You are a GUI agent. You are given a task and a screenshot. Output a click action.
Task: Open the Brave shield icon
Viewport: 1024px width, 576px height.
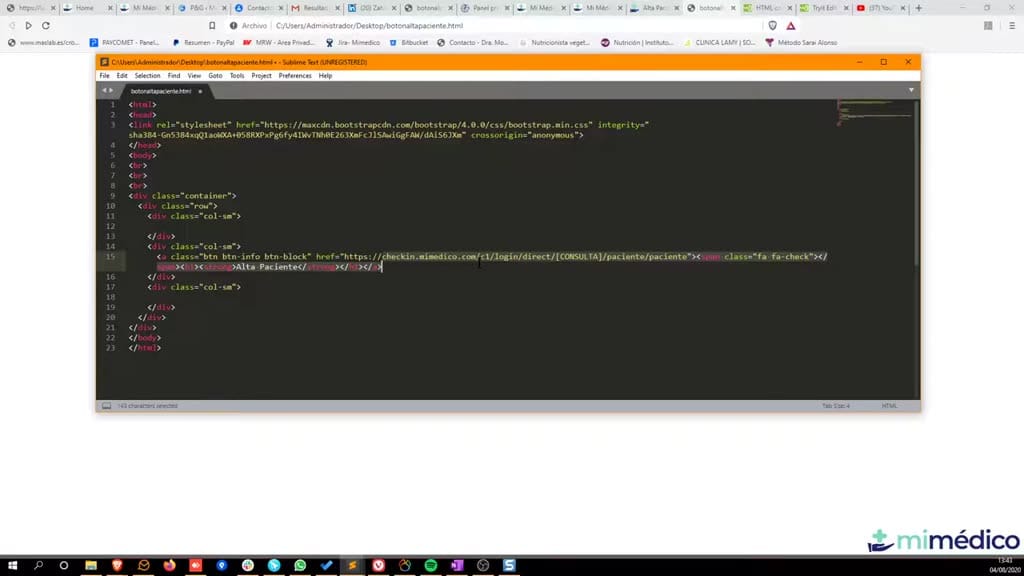pos(773,25)
